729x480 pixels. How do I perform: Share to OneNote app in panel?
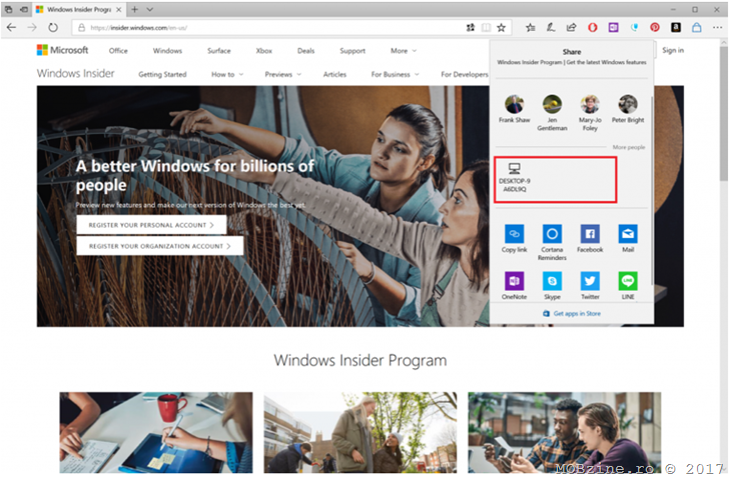point(514,286)
